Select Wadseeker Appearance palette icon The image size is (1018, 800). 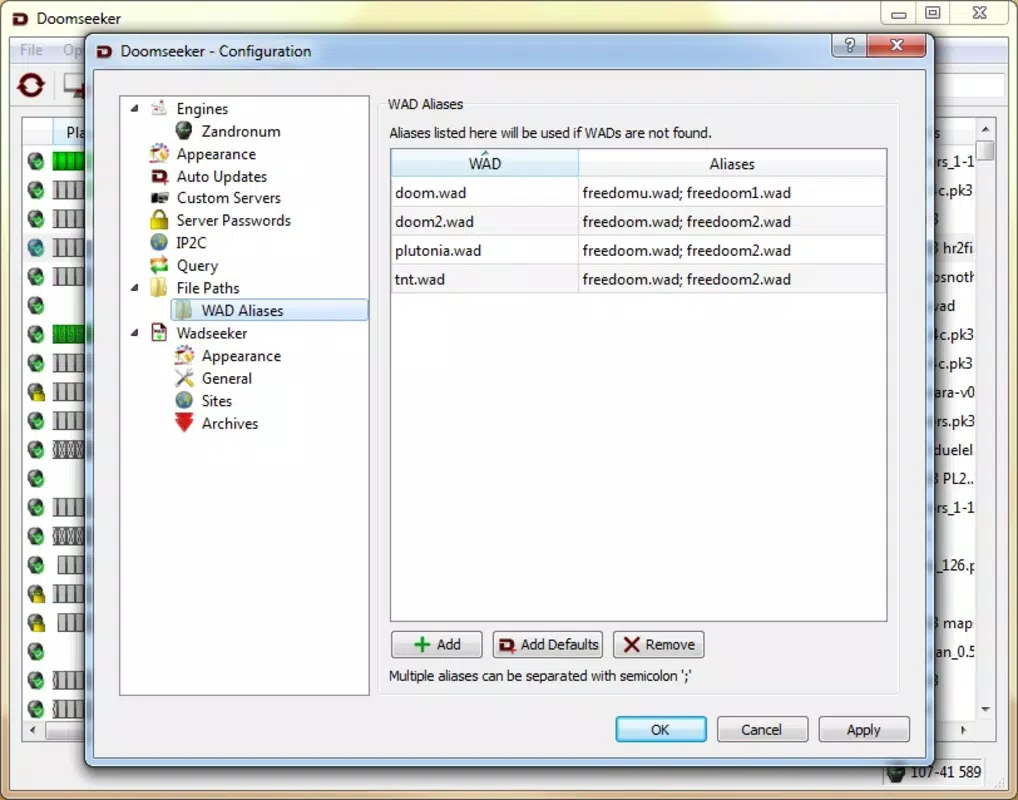(x=184, y=355)
